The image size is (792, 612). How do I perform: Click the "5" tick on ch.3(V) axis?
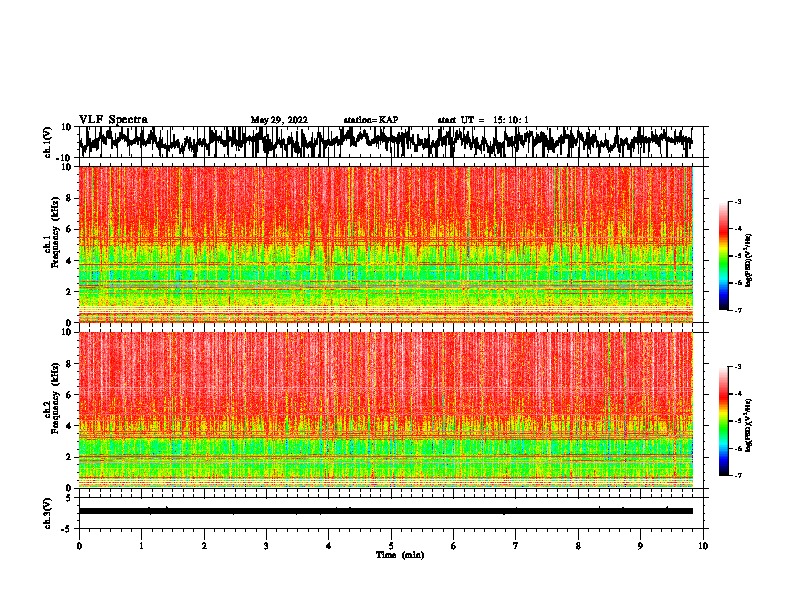tap(70, 498)
